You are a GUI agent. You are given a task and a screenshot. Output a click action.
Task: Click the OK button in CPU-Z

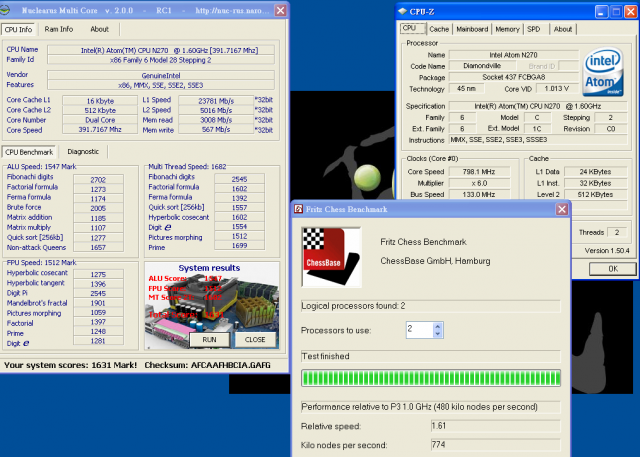pos(613,269)
